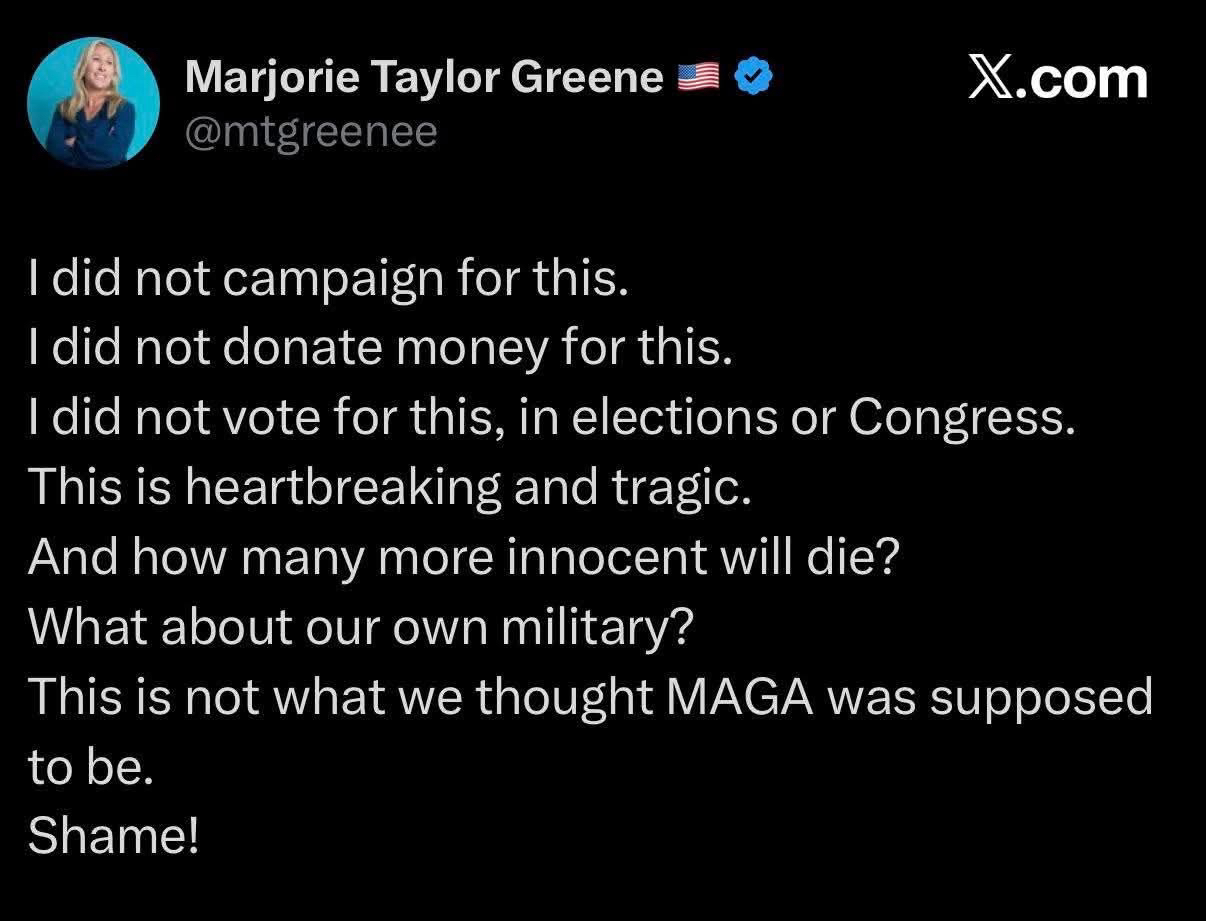Click 'And how many more innocent will die?'
The image size is (1206, 921).
(x=465, y=557)
